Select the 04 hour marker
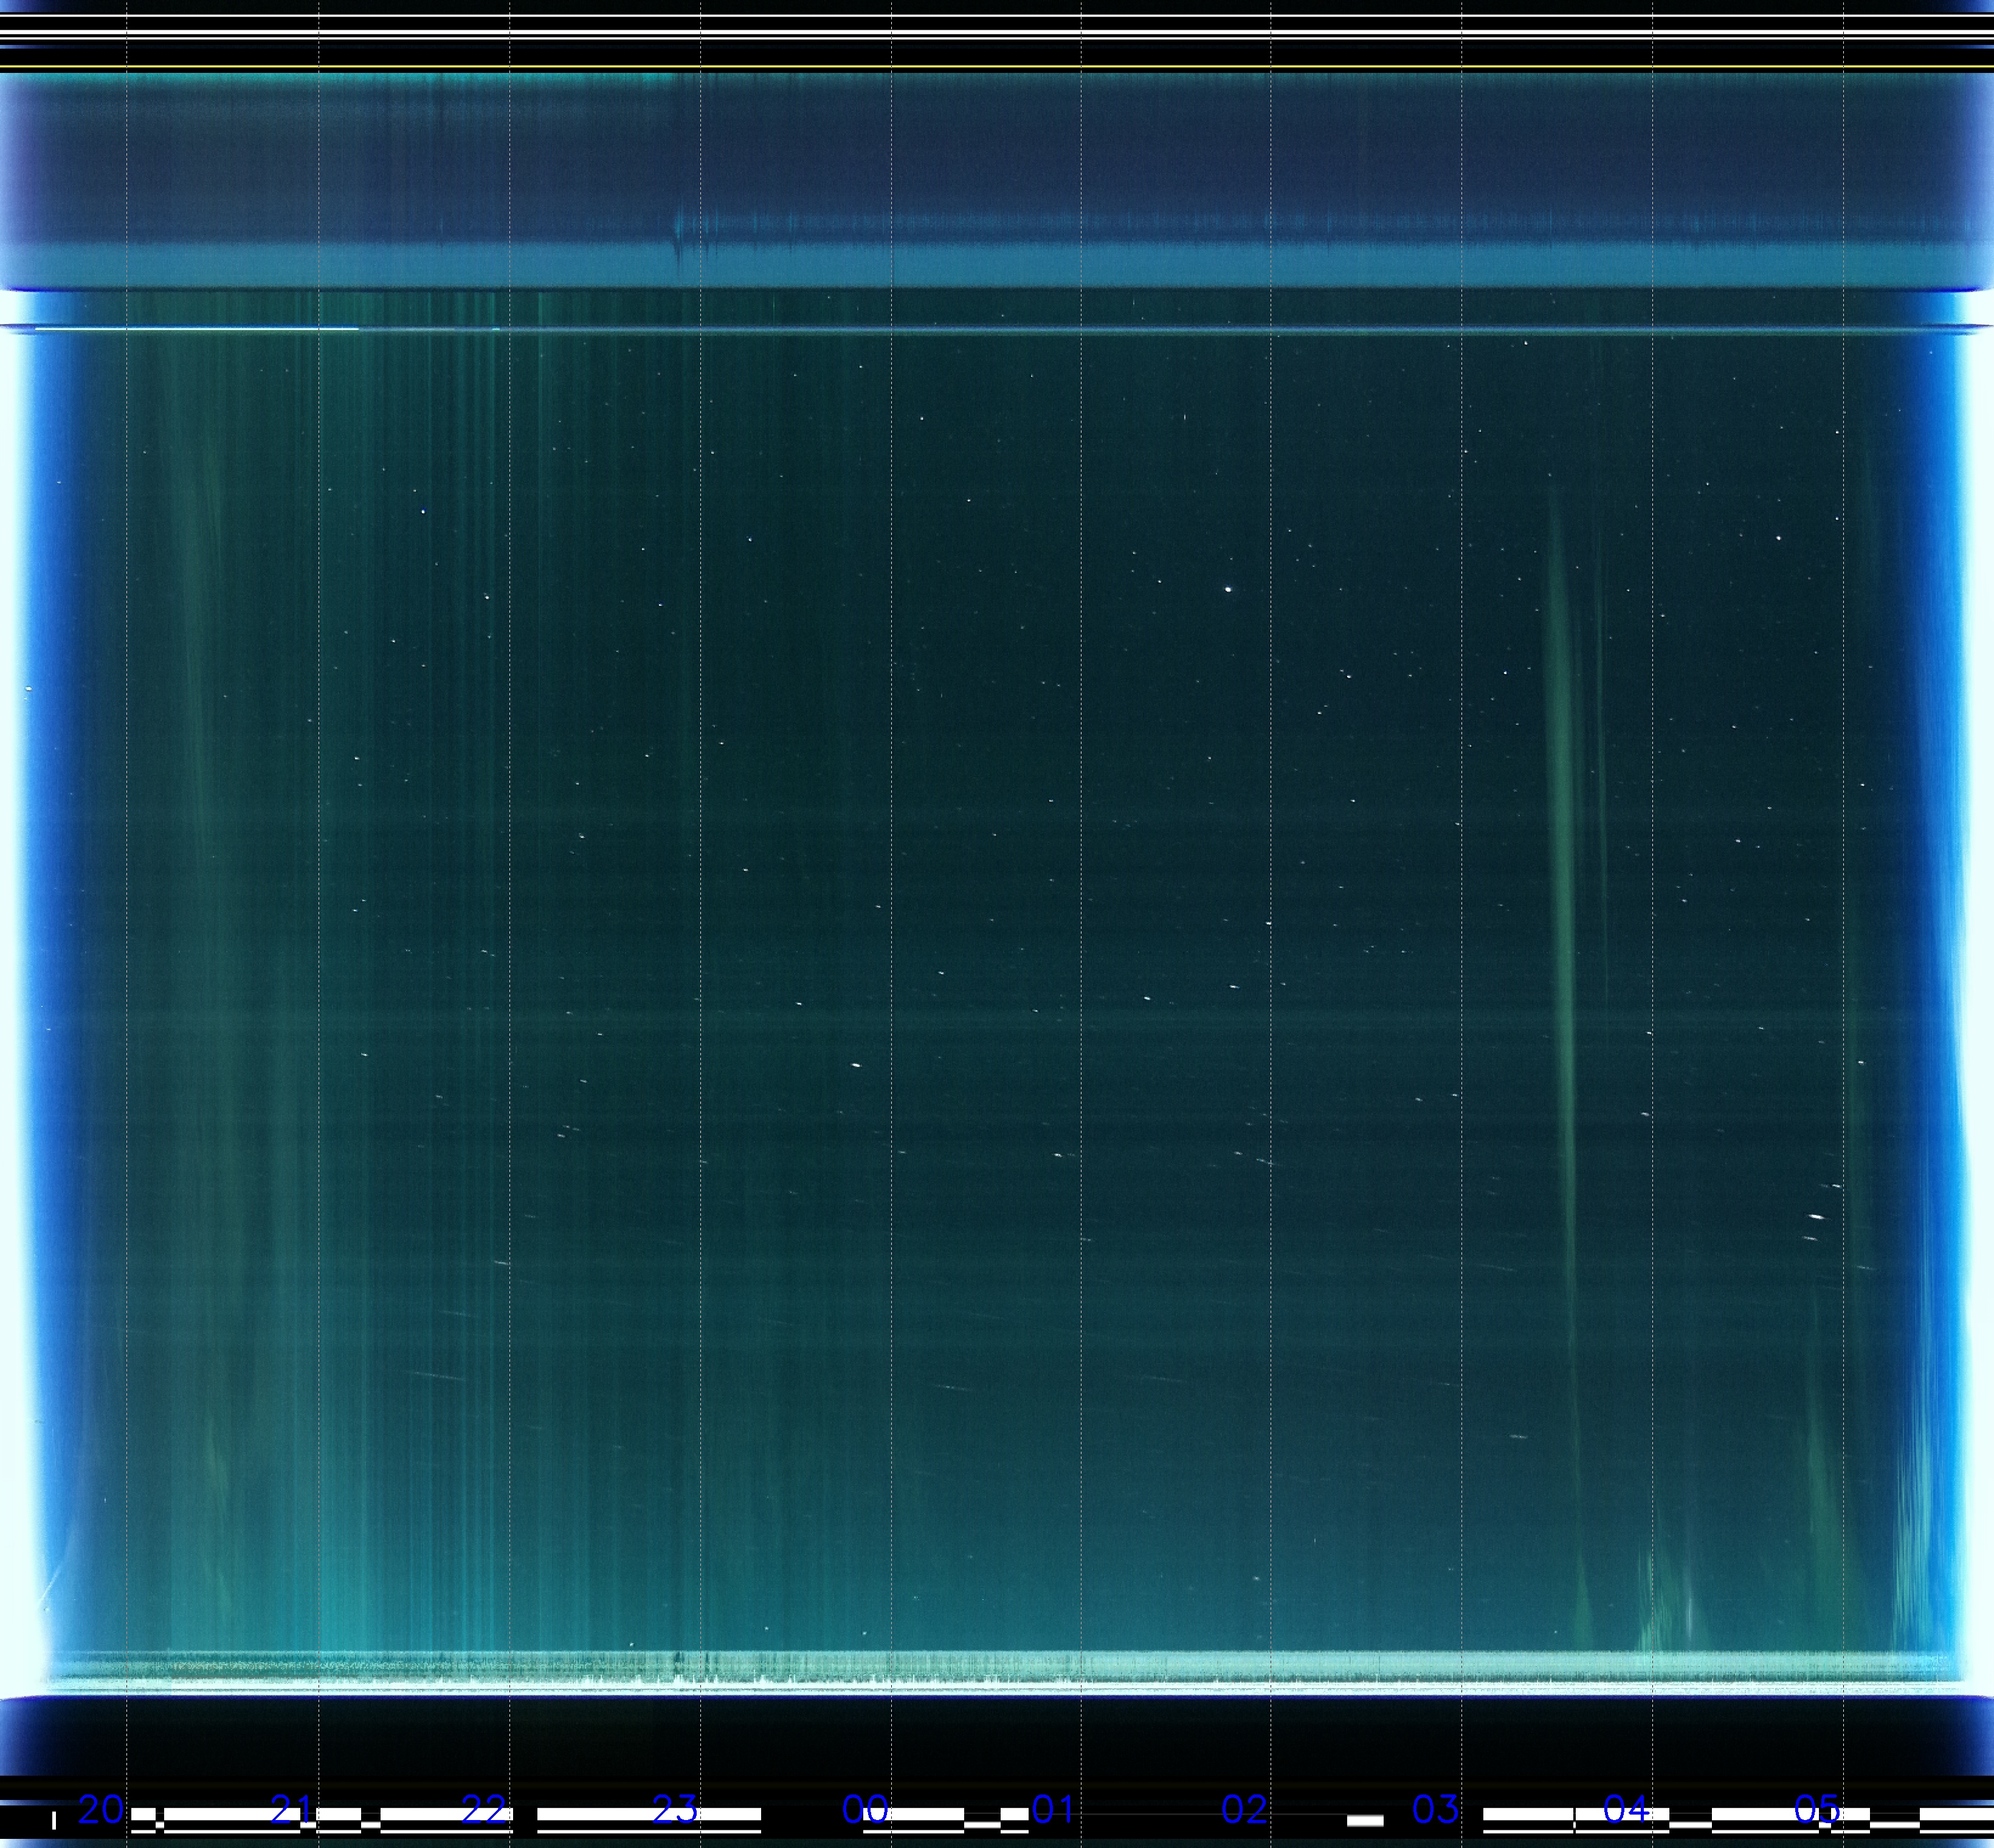The height and width of the screenshot is (1848, 1994). (1626, 1809)
